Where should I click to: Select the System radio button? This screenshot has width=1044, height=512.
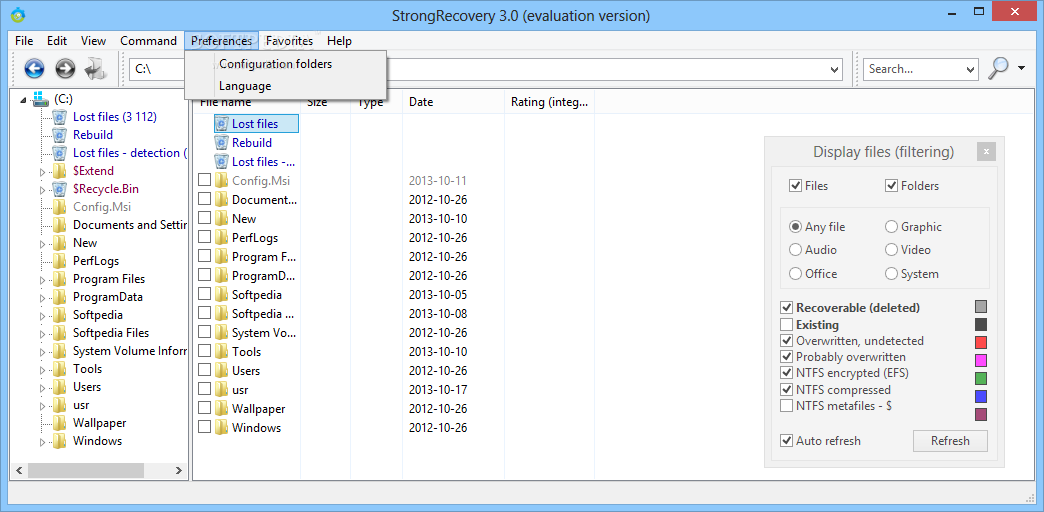click(892, 274)
